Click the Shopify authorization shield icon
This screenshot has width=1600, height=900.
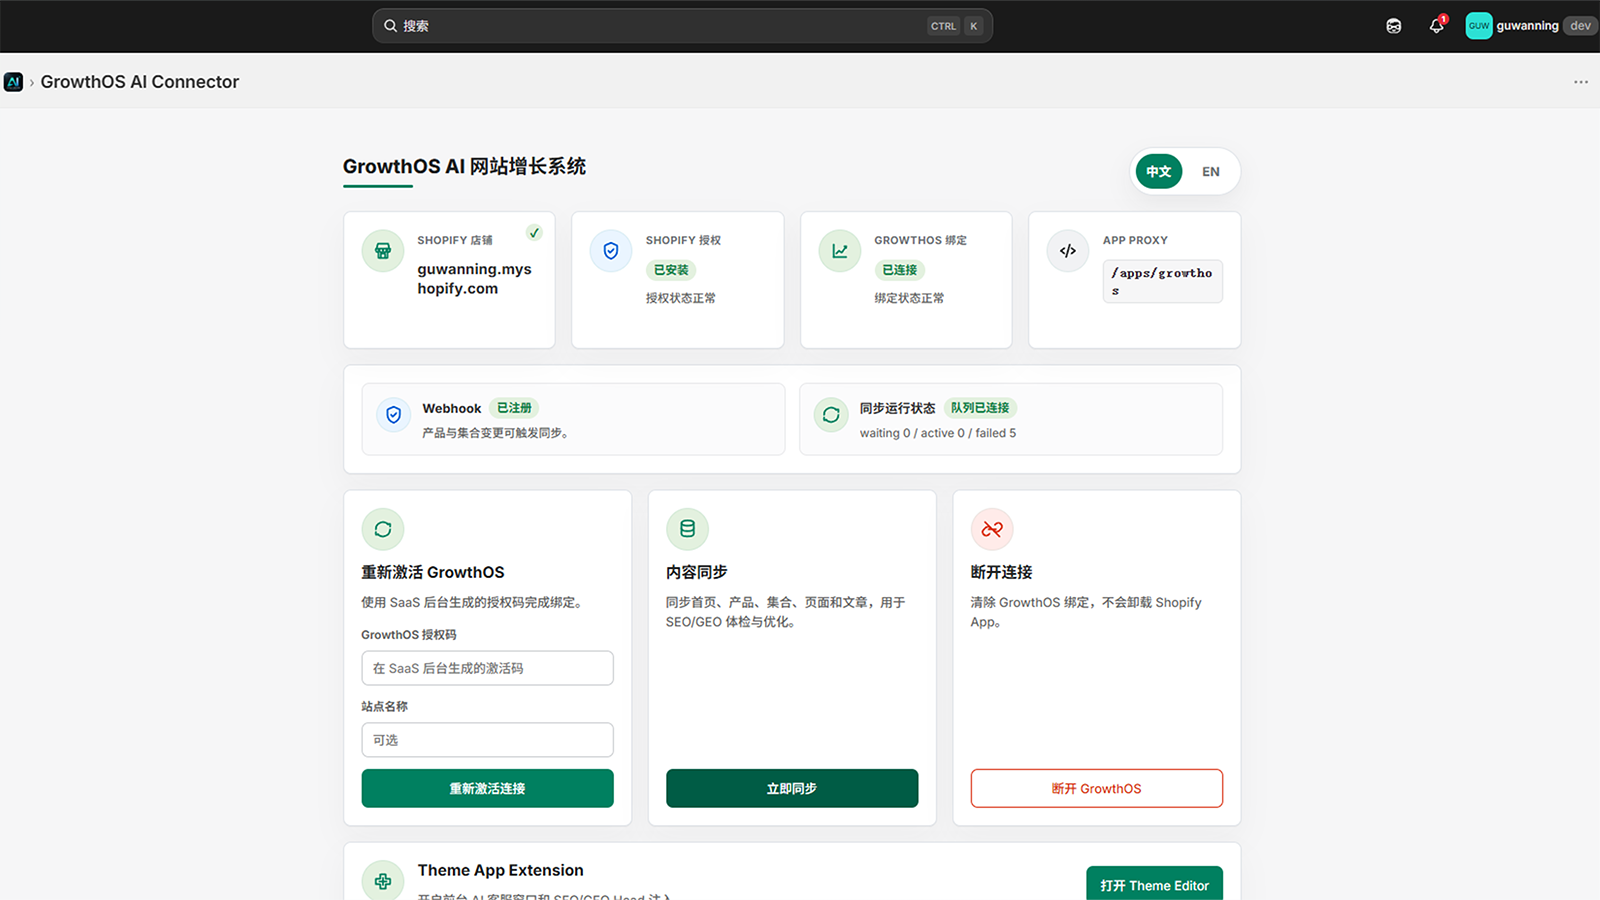(611, 251)
